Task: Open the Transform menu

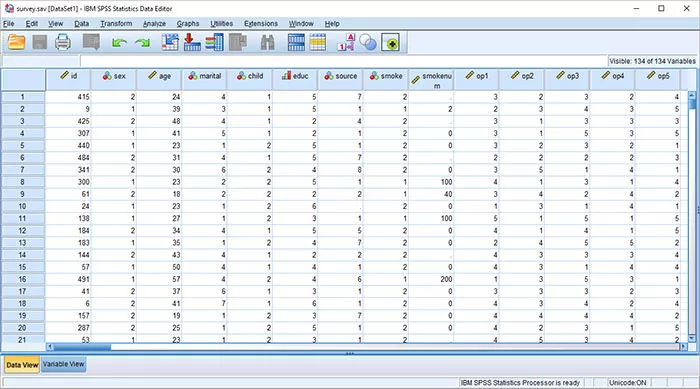Action: (116, 24)
